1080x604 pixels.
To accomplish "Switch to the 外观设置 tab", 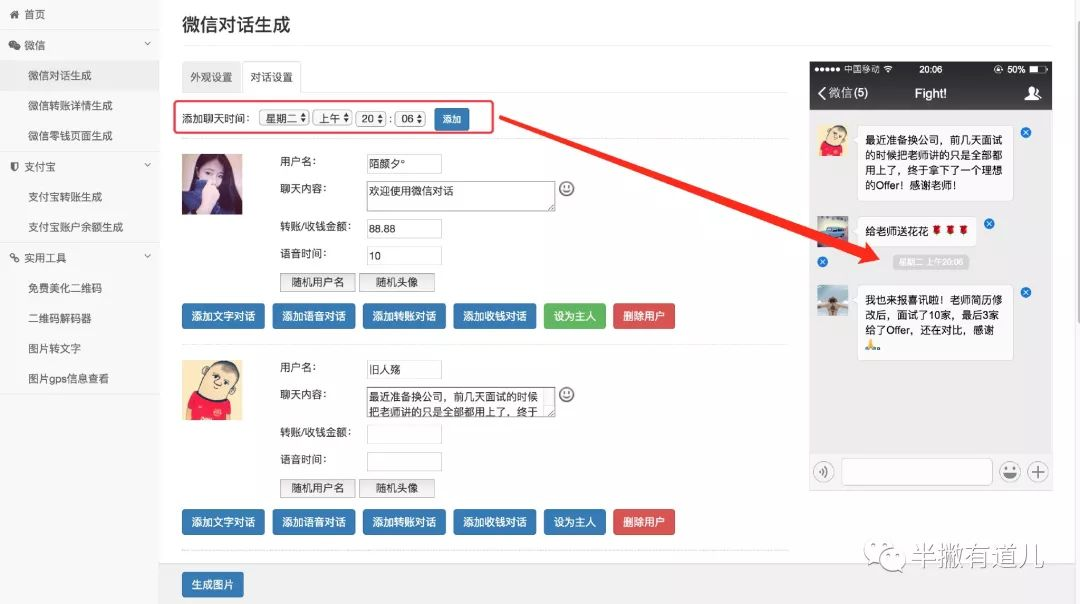I will coord(211,77).
